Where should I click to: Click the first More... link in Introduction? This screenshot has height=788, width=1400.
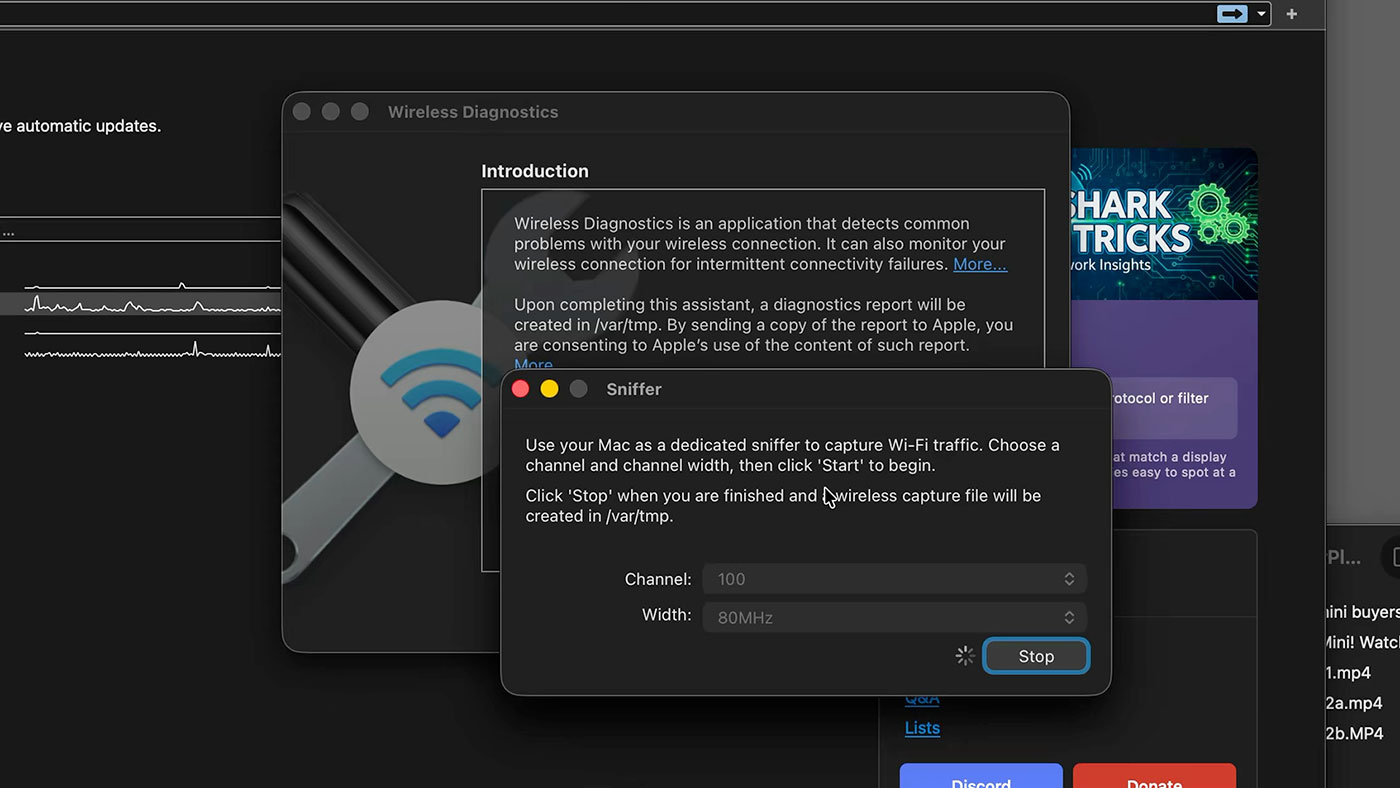click(x=979, y=264)
